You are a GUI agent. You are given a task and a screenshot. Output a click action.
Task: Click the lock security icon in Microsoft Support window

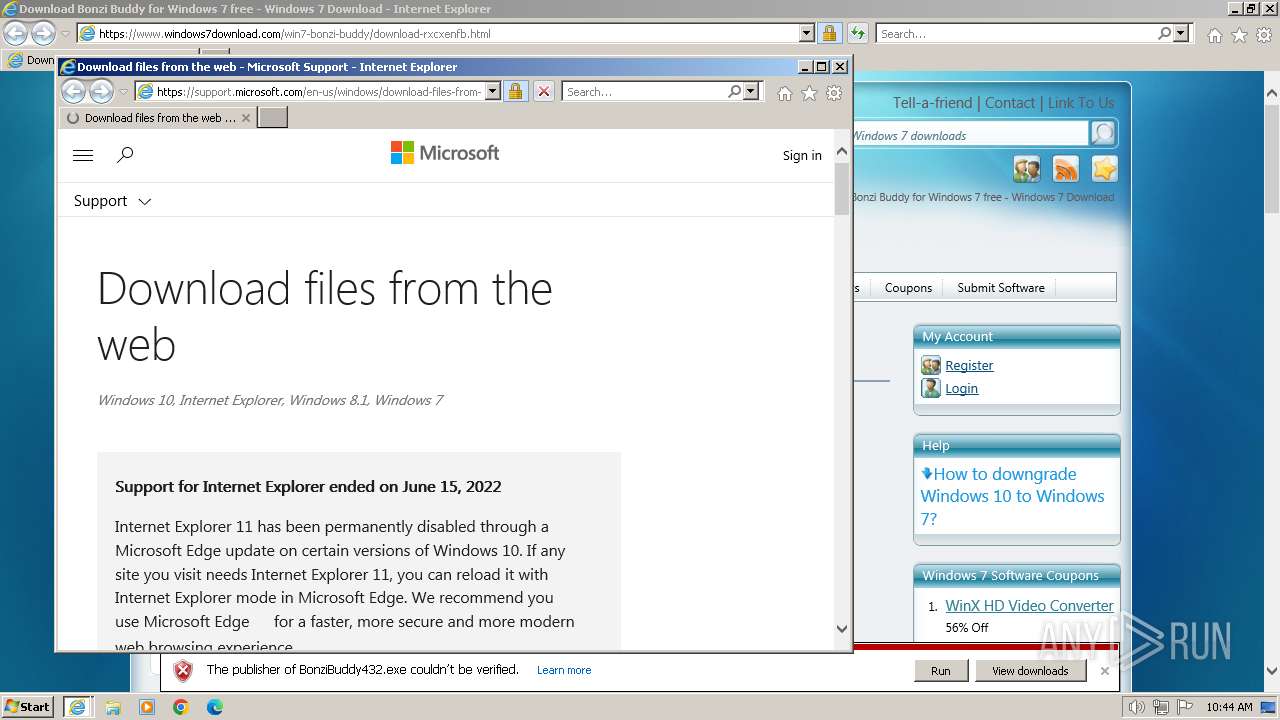[515, 91]
